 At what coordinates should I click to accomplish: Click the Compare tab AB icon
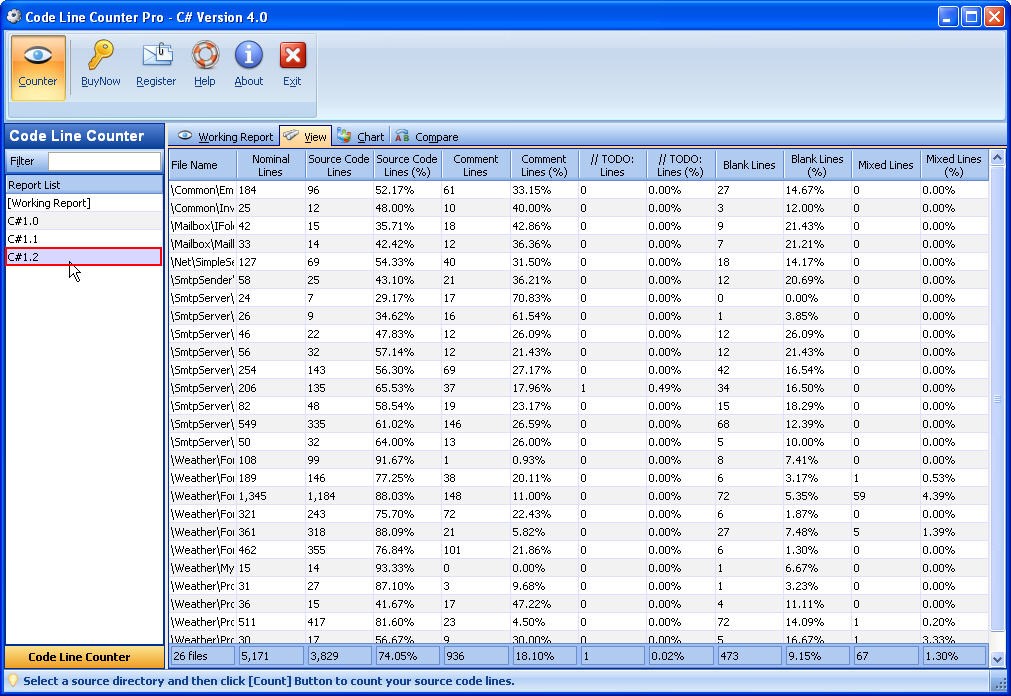point(402,136)
